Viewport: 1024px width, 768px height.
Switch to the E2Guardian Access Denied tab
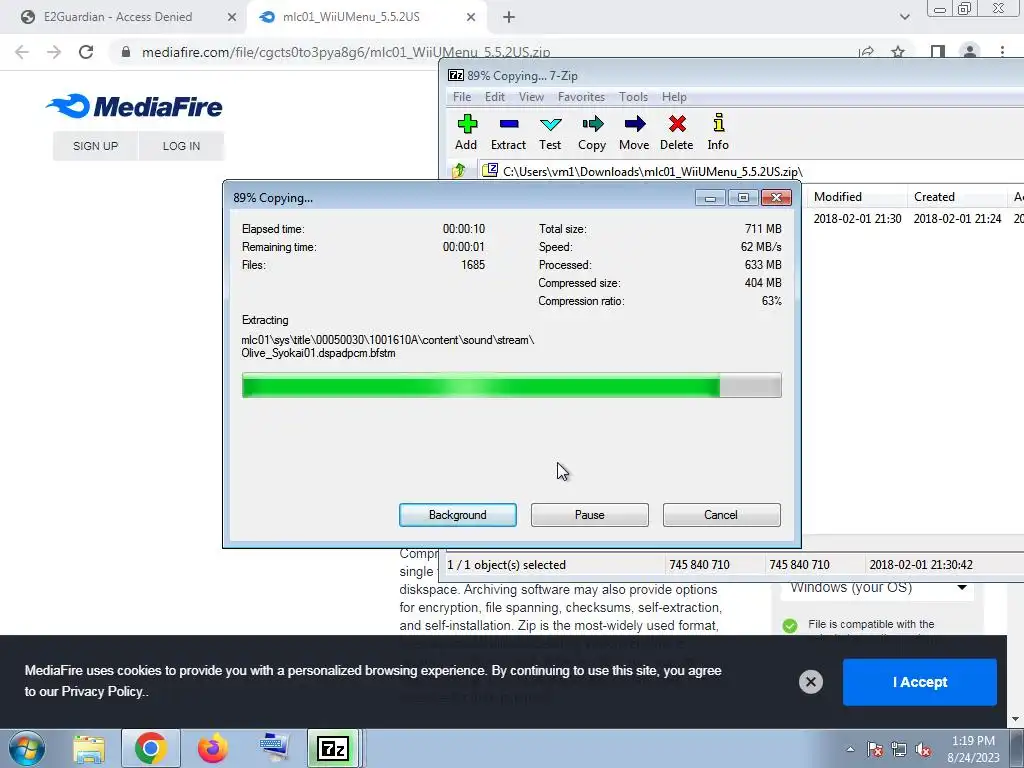point(118,17)
